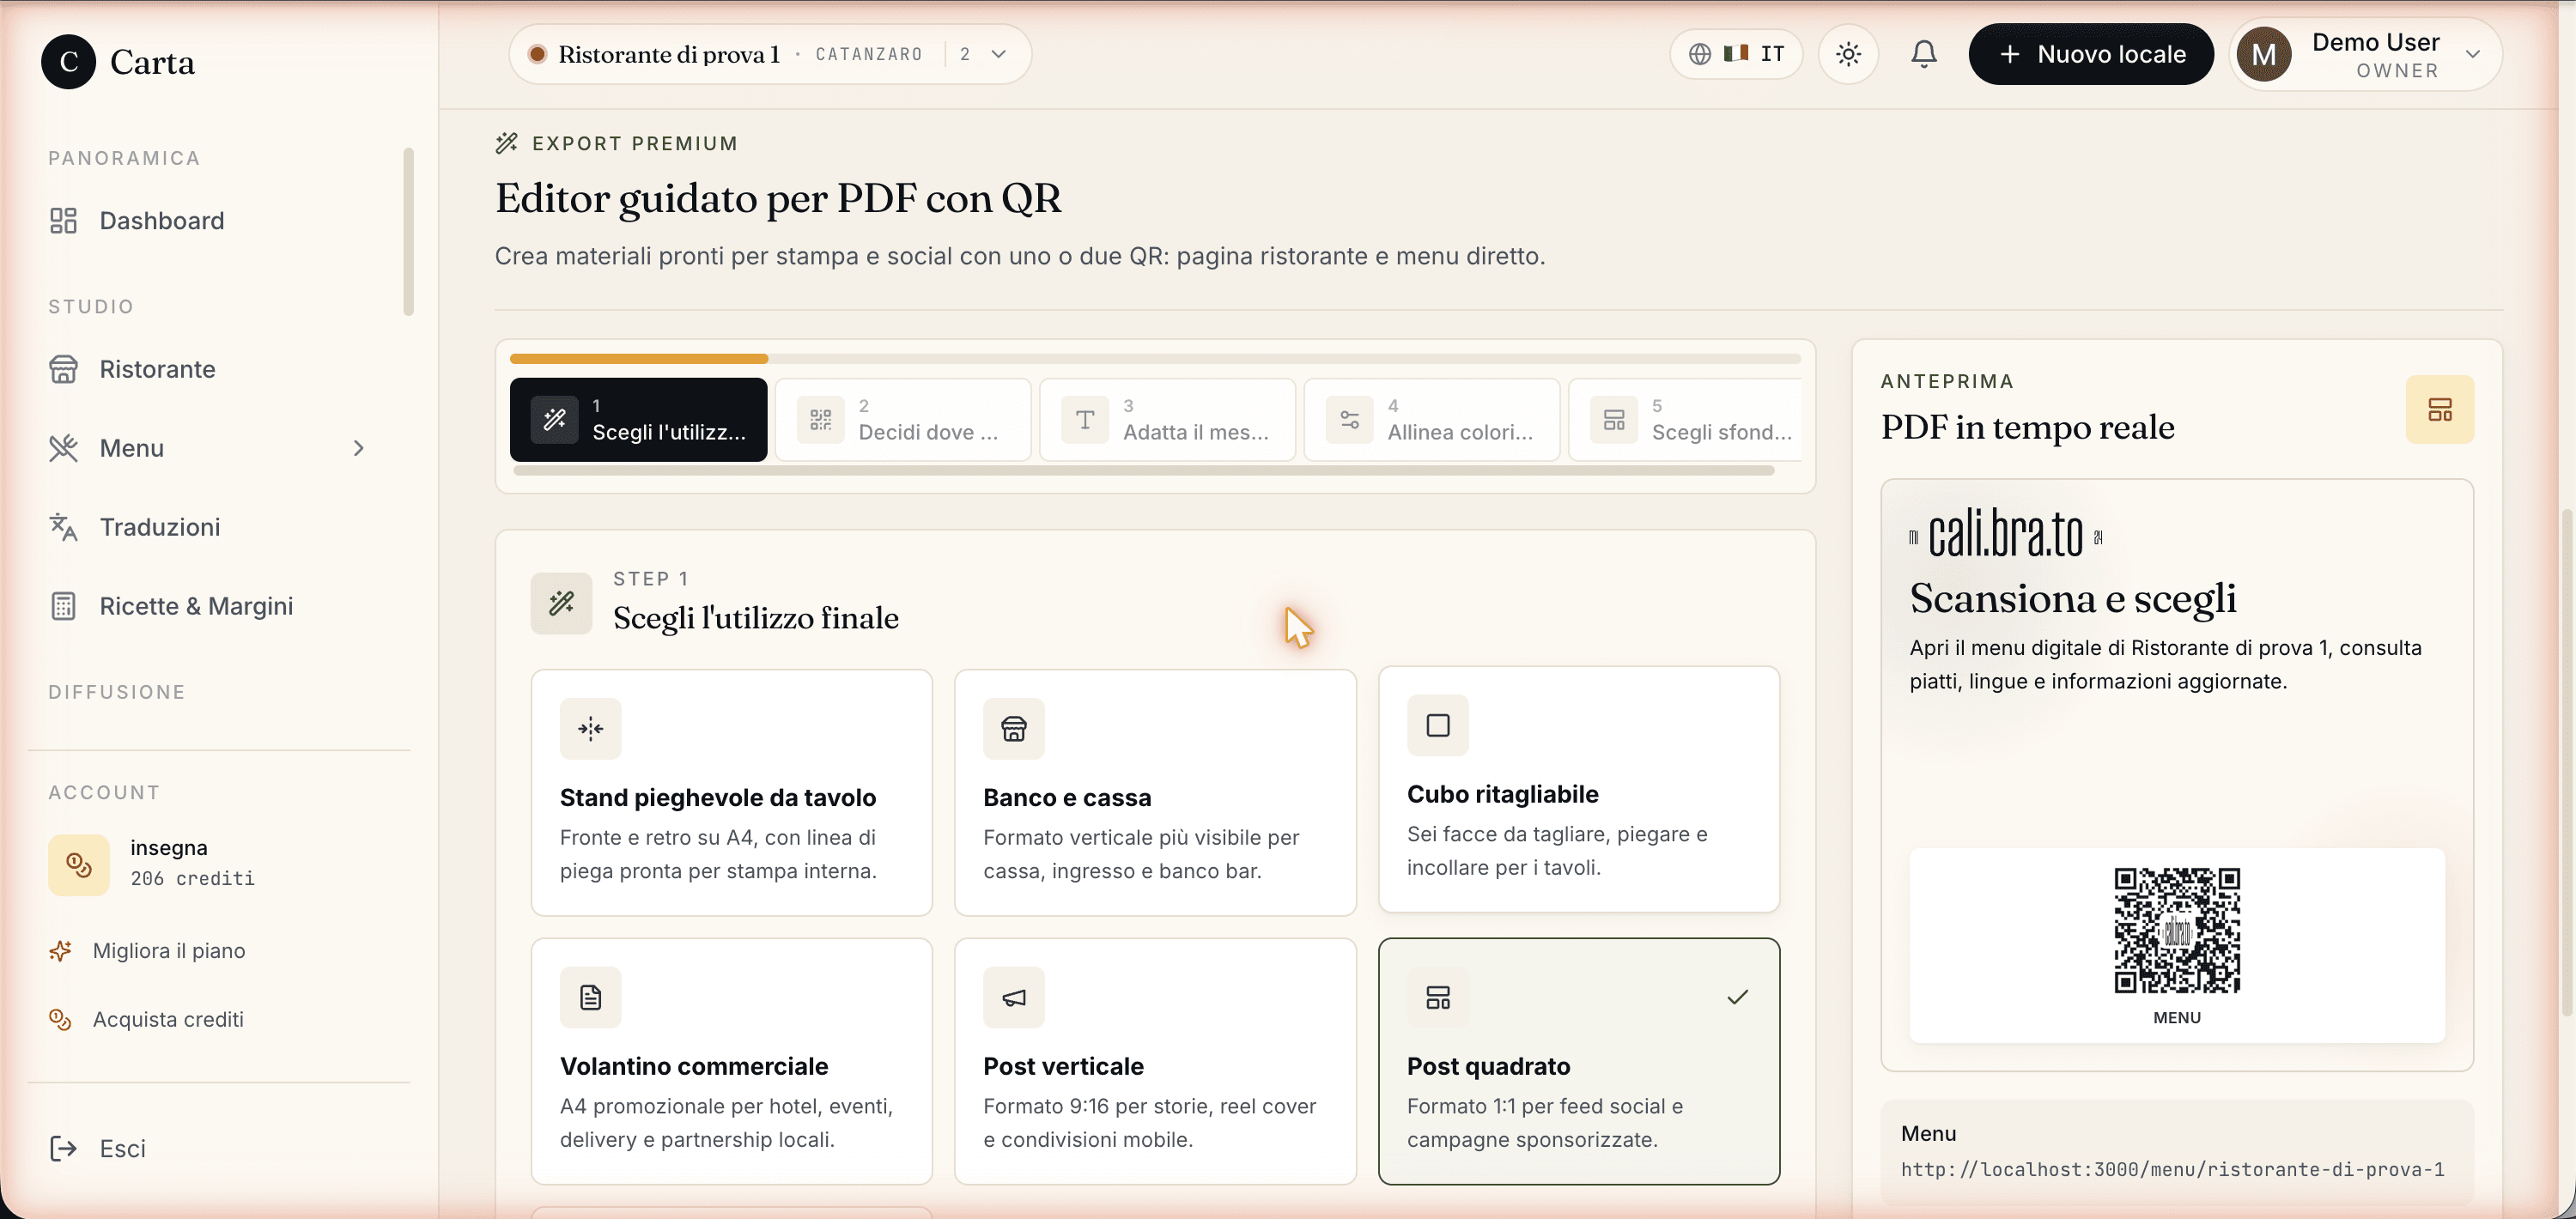The width and height of the screenshot is (2576, 1219).
Task: Open step 5 Scegli sfondo tab
Action: point(1685,420)
